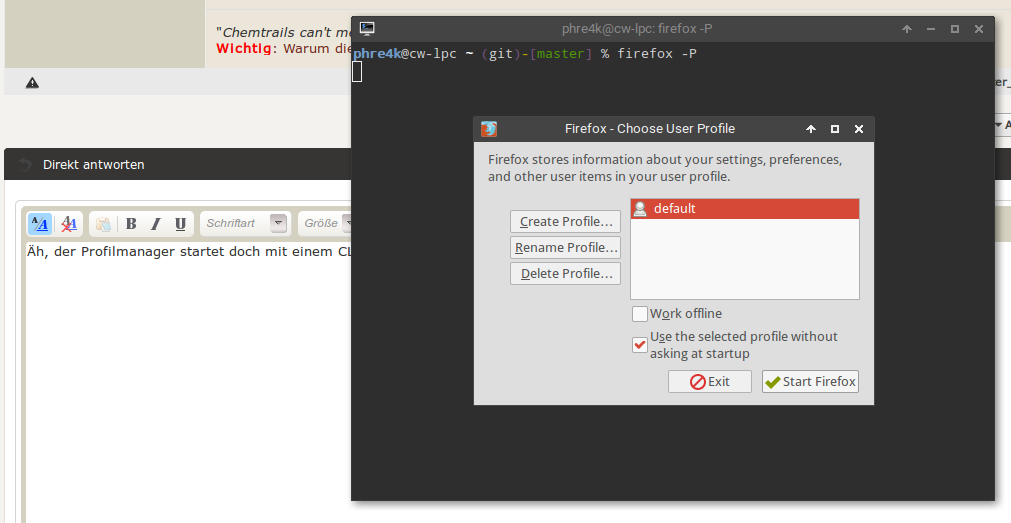Minimize the terminal window
The image size is (1011, 523).
tap(931, 29)
